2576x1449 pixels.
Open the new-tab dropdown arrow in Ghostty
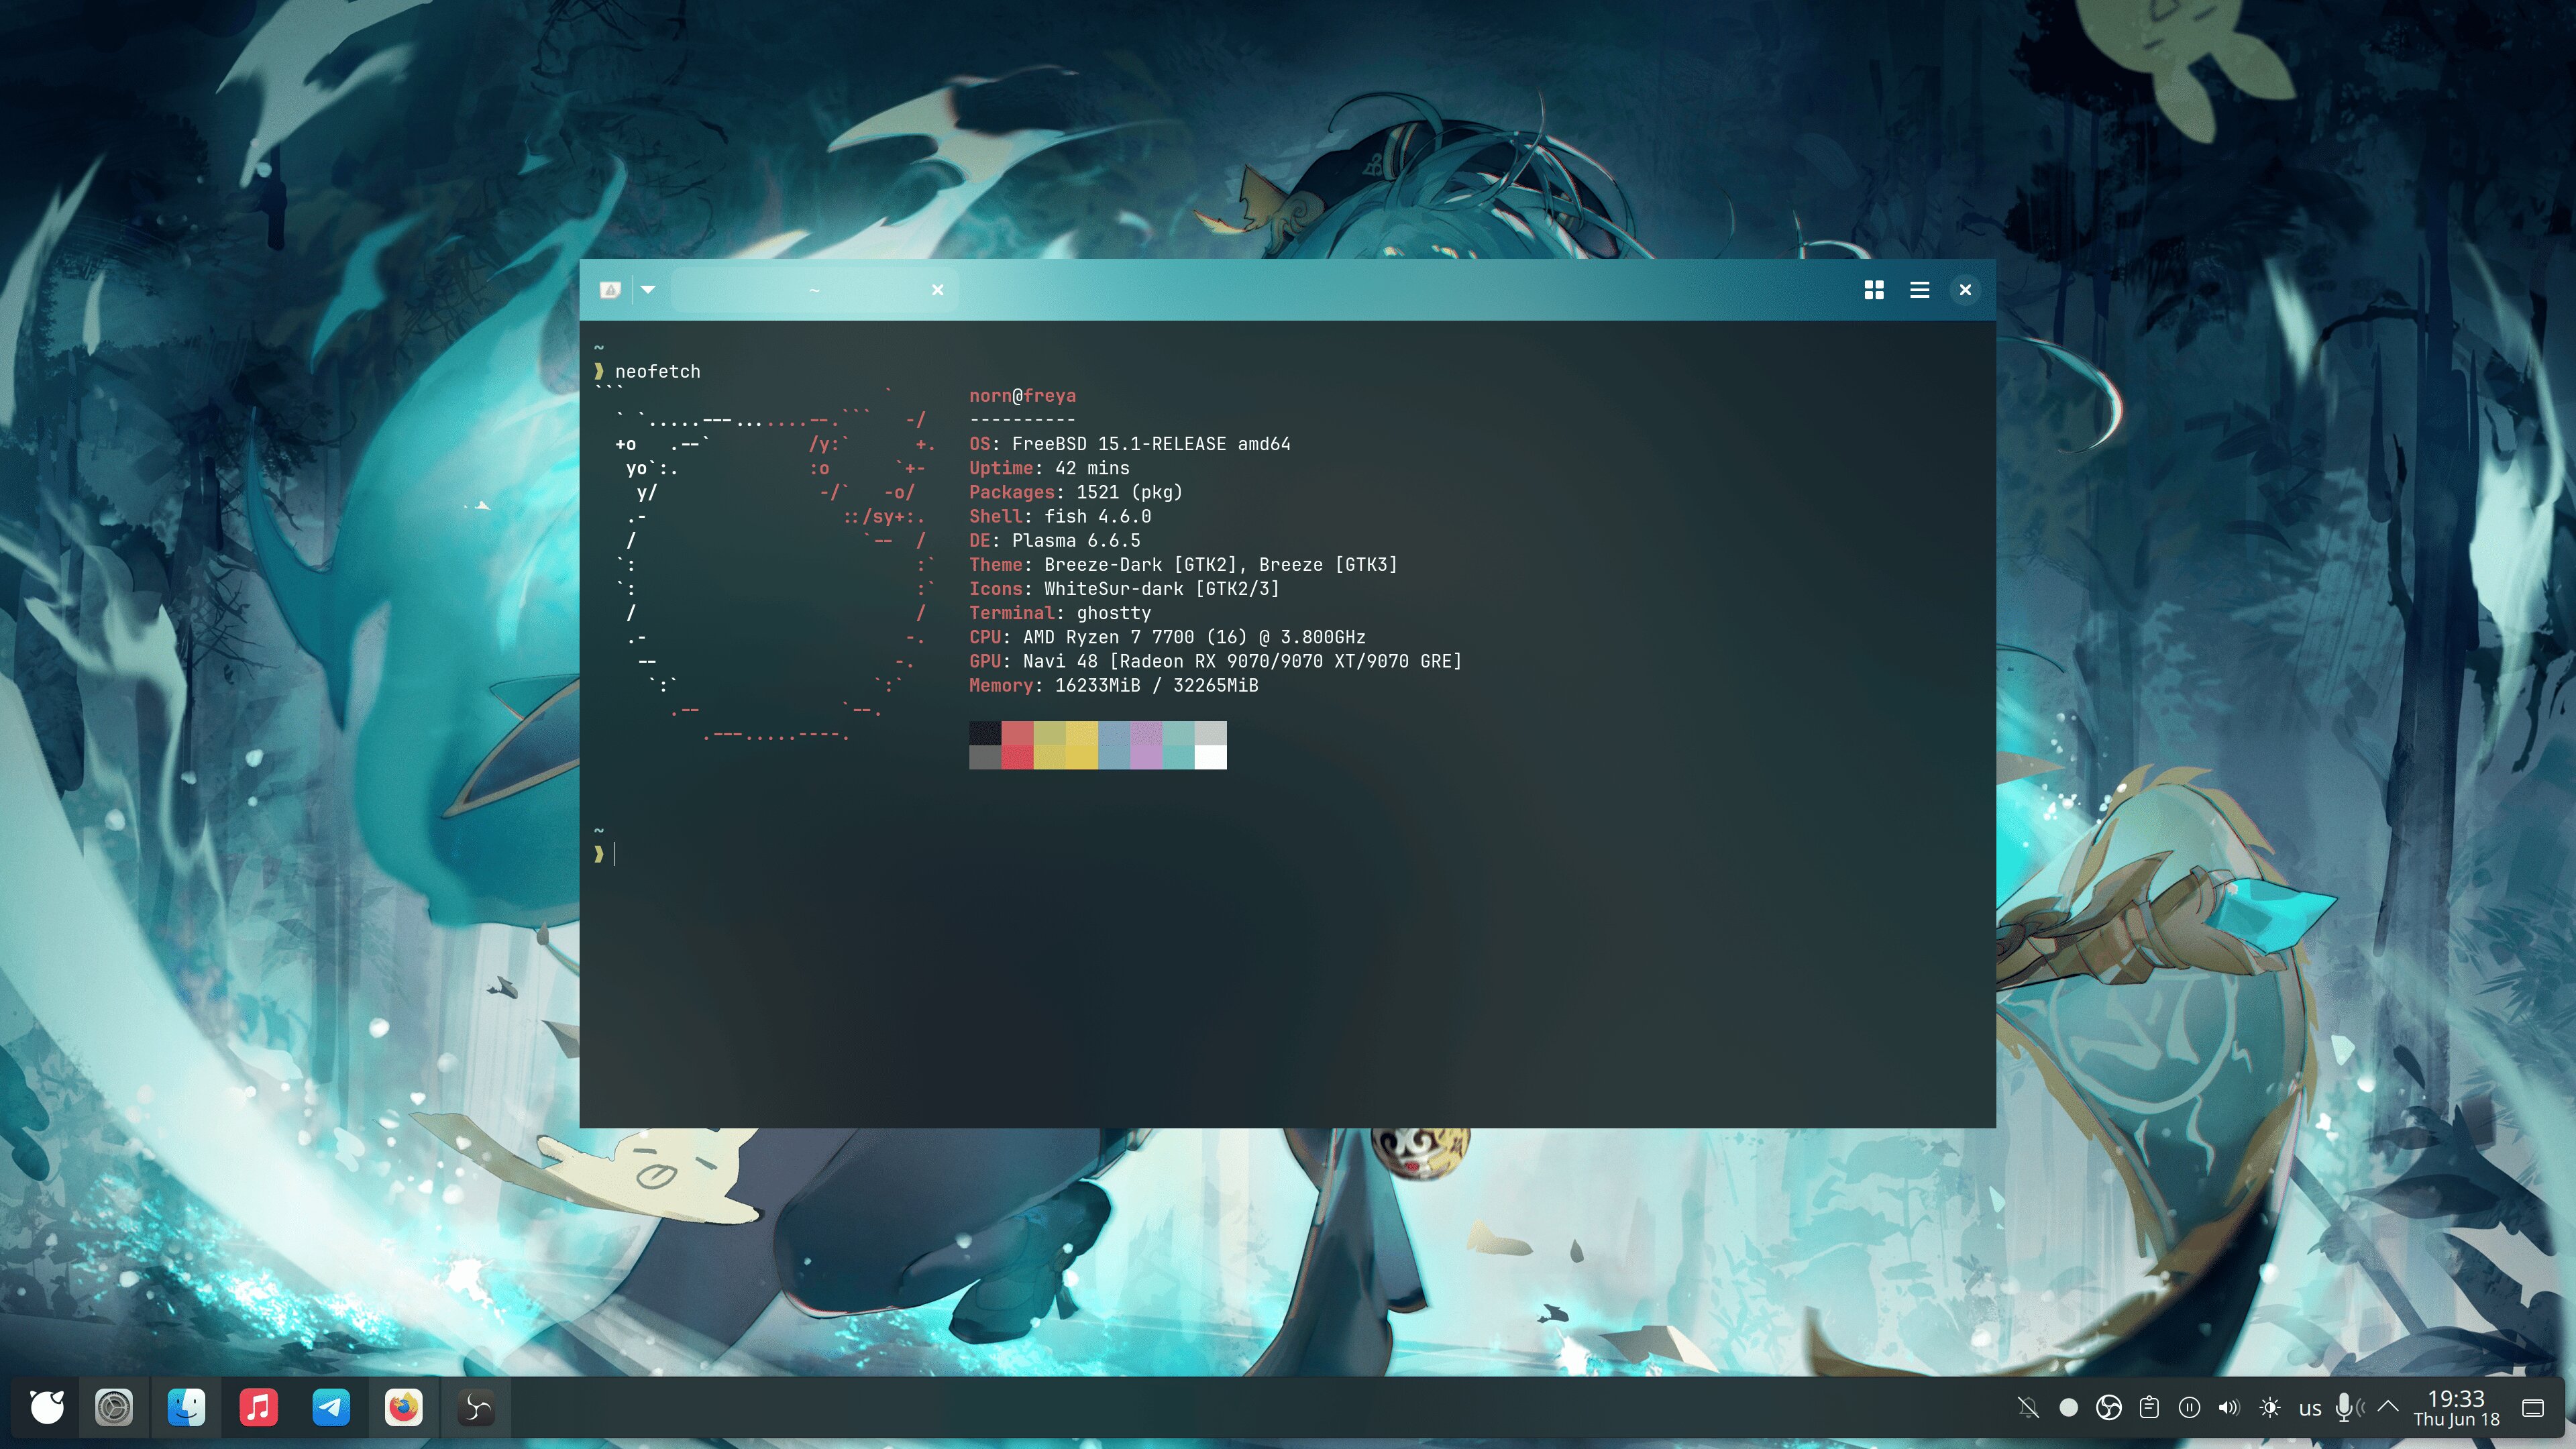pyautogui.click(x=648, y=290)
